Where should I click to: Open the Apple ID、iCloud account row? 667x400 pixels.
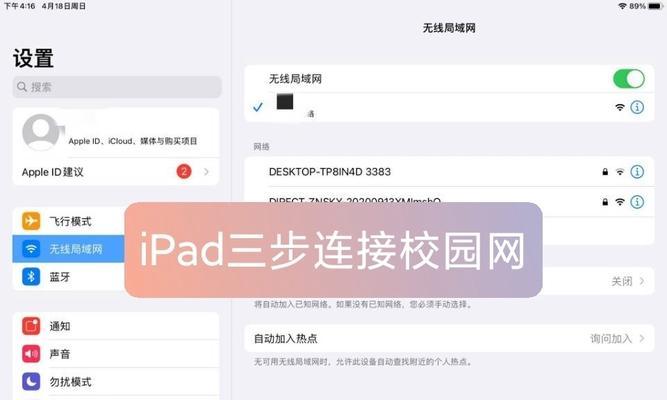tap(116, 132)
